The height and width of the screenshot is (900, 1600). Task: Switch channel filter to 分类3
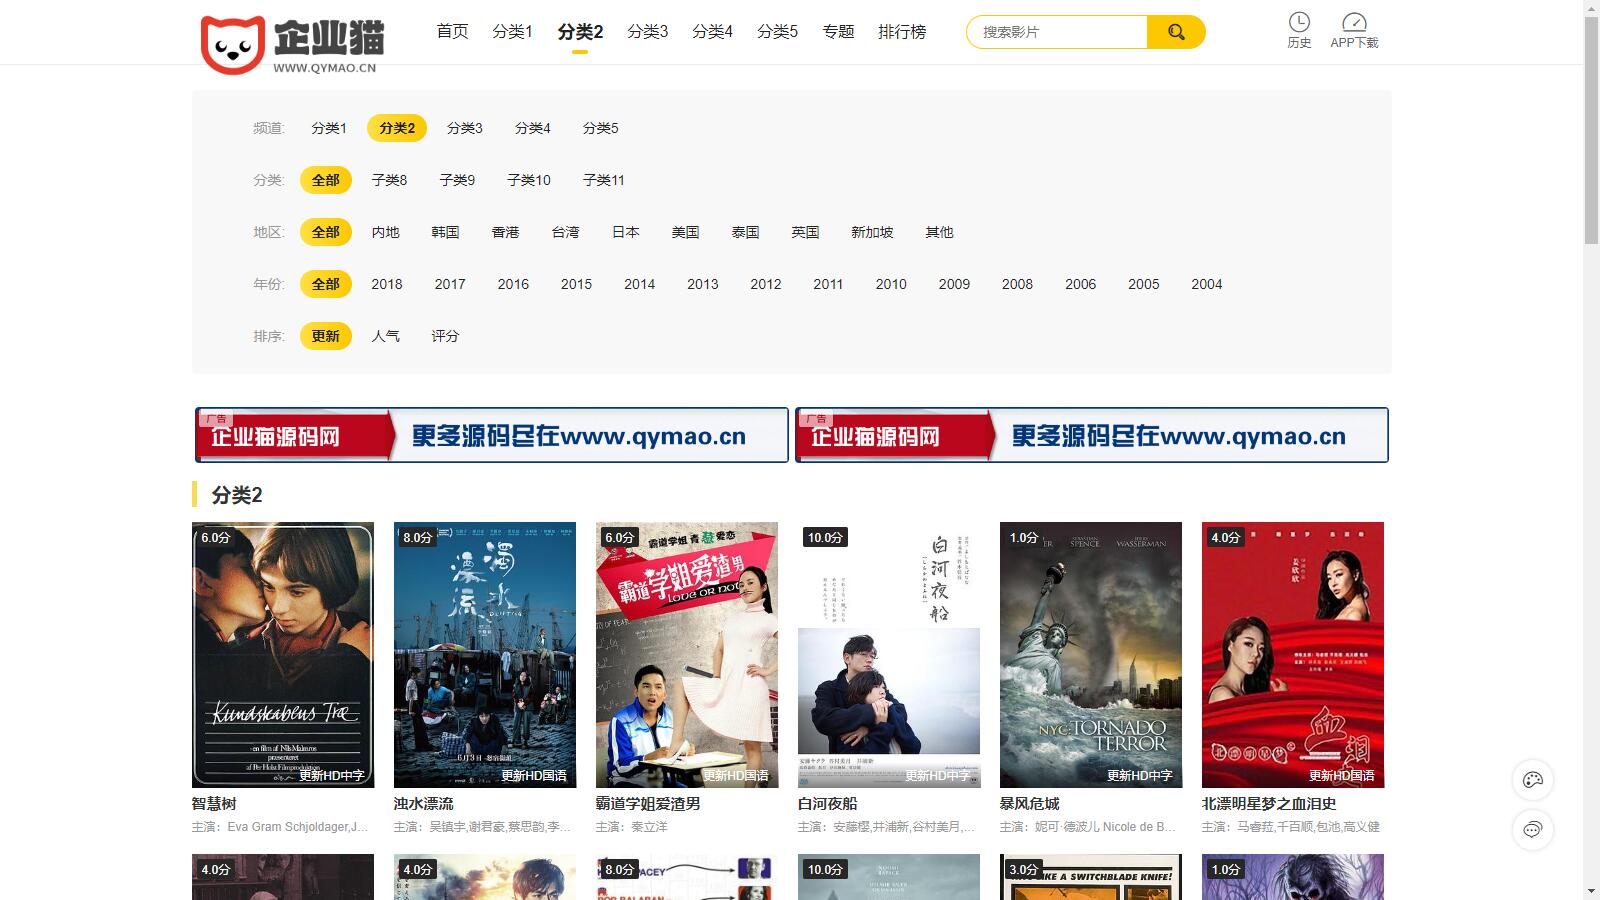click(464, 128)
